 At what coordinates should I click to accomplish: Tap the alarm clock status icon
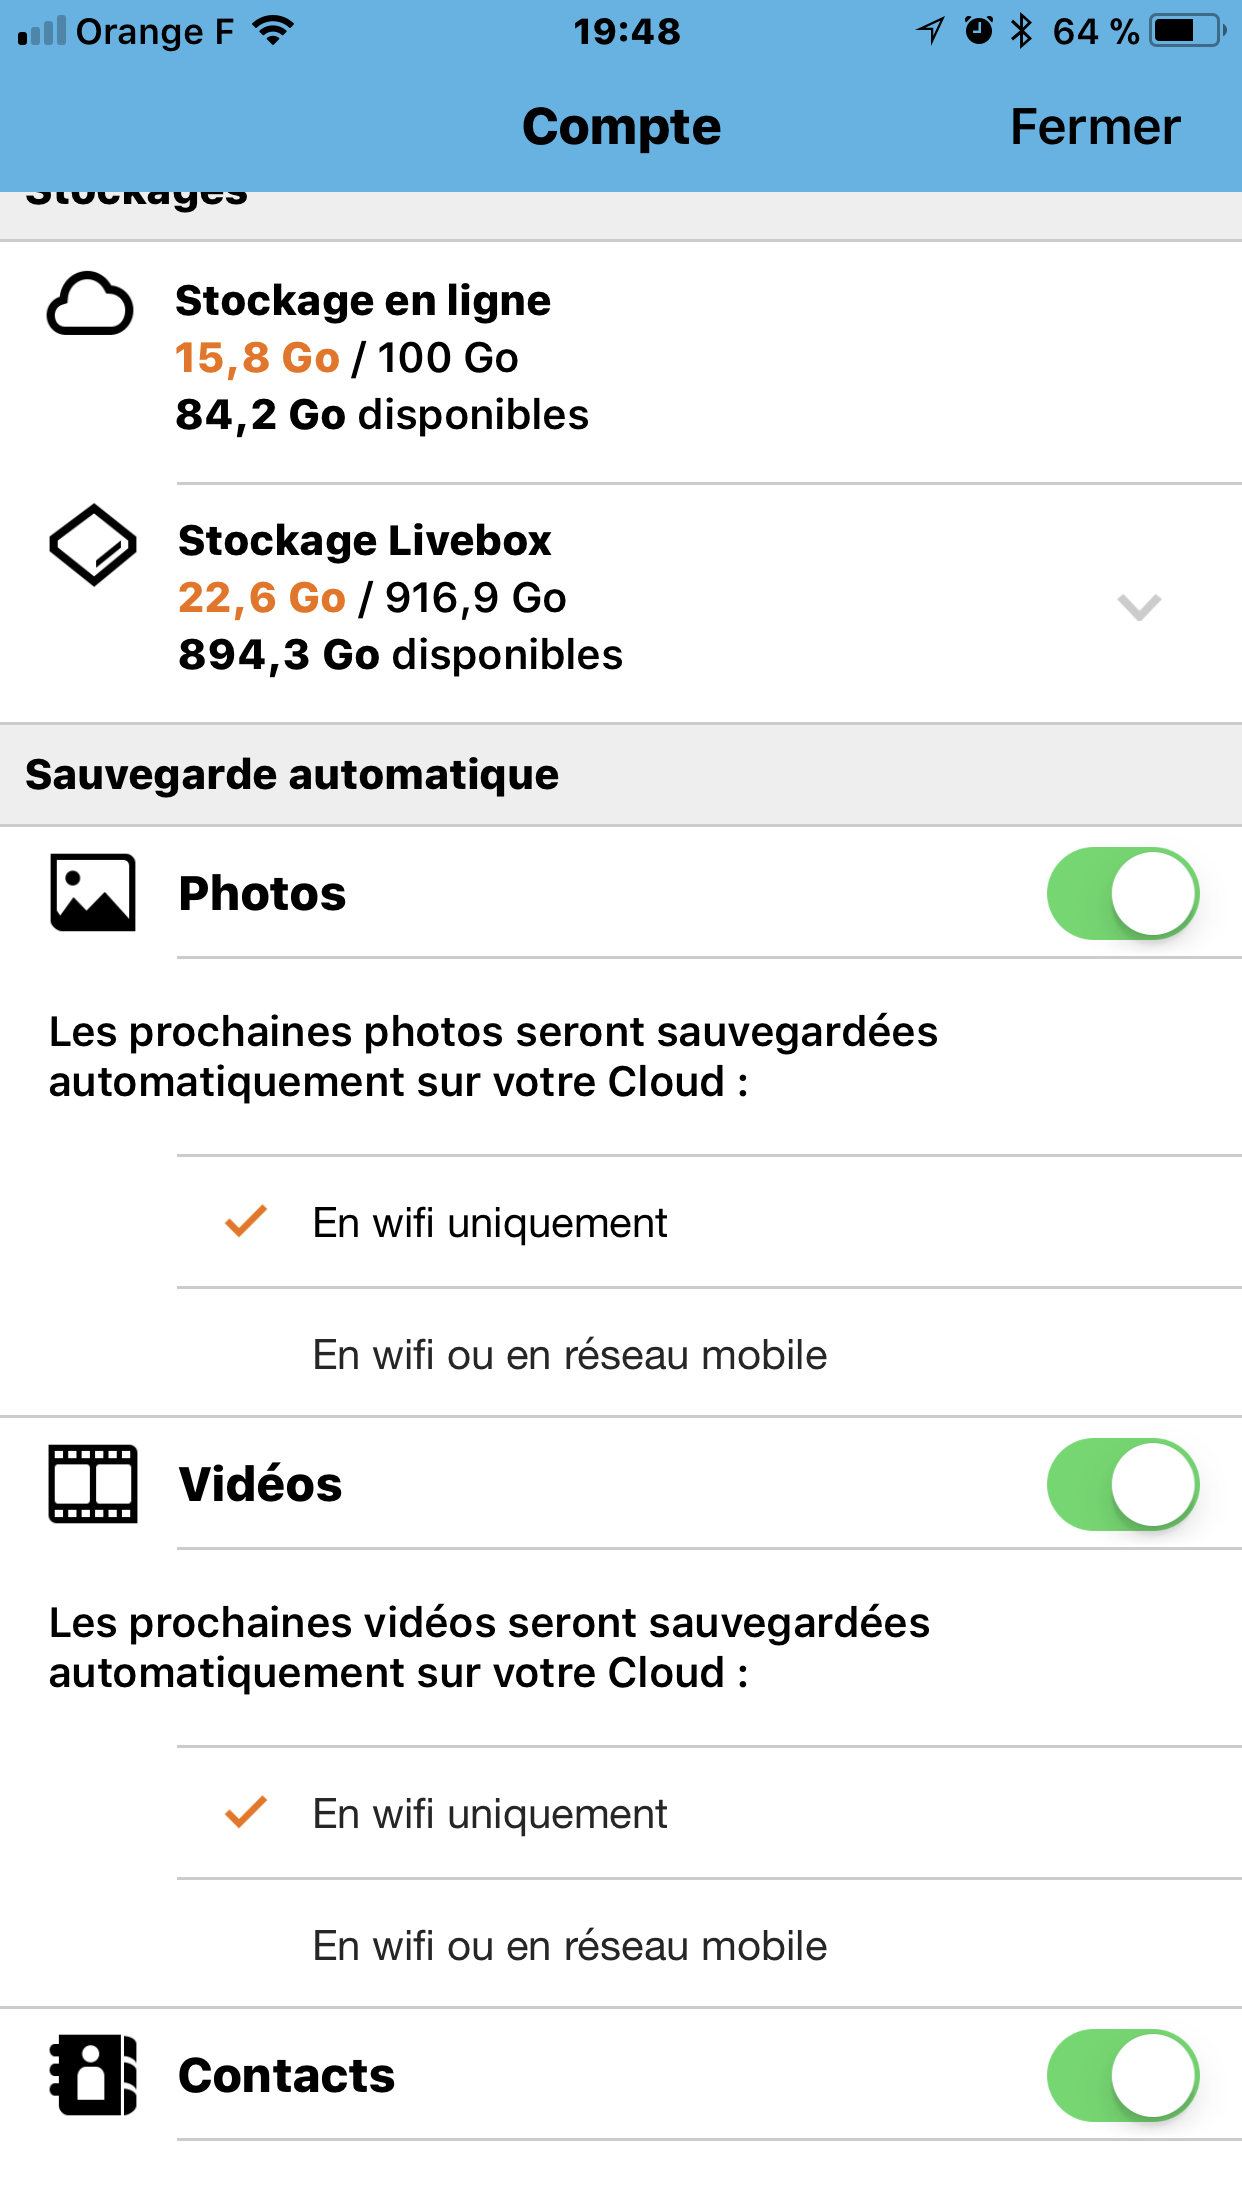coord(978,32)
